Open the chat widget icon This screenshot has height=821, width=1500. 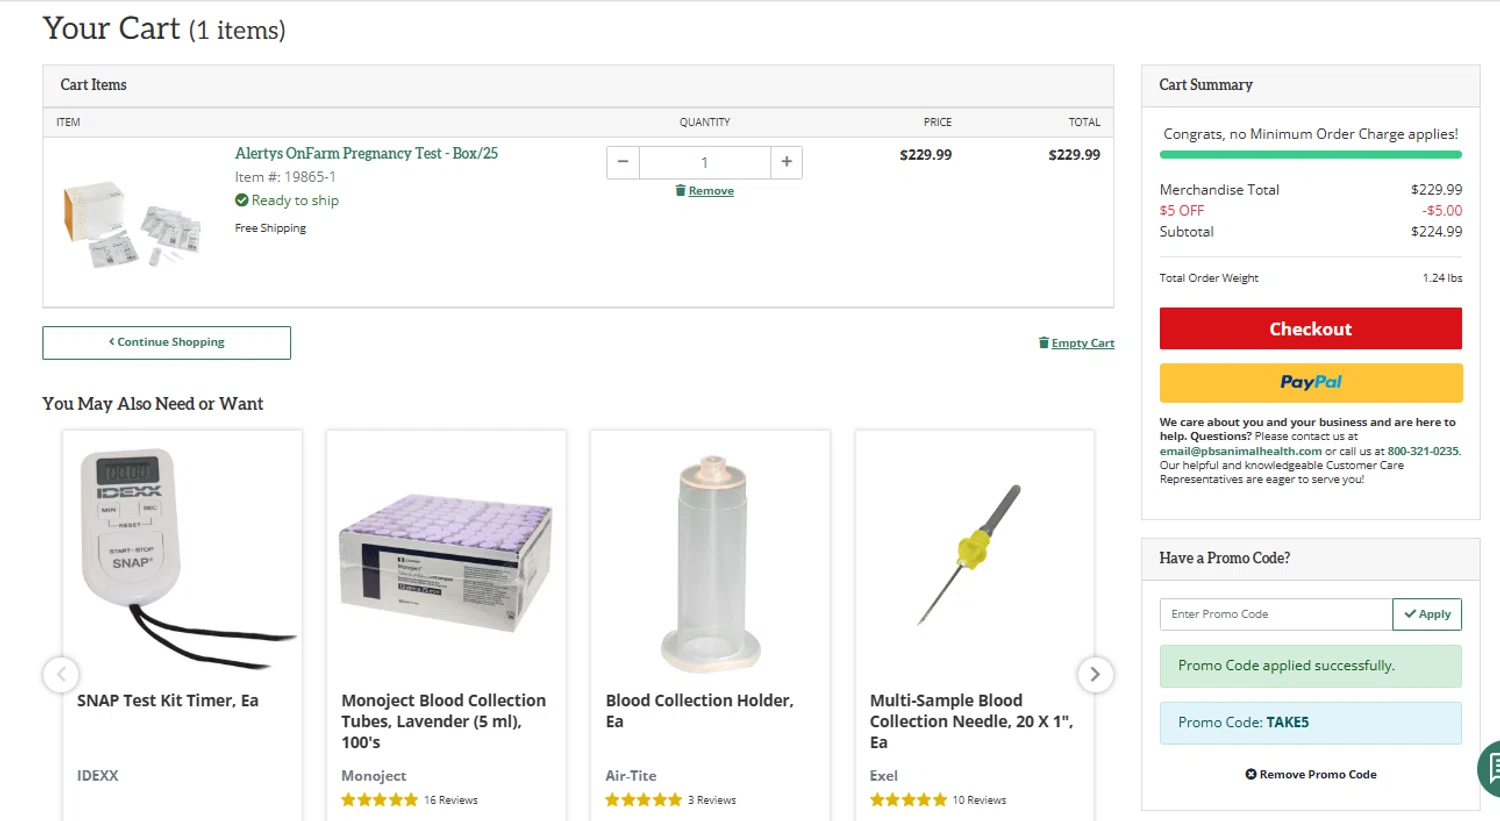(1491, 768)
